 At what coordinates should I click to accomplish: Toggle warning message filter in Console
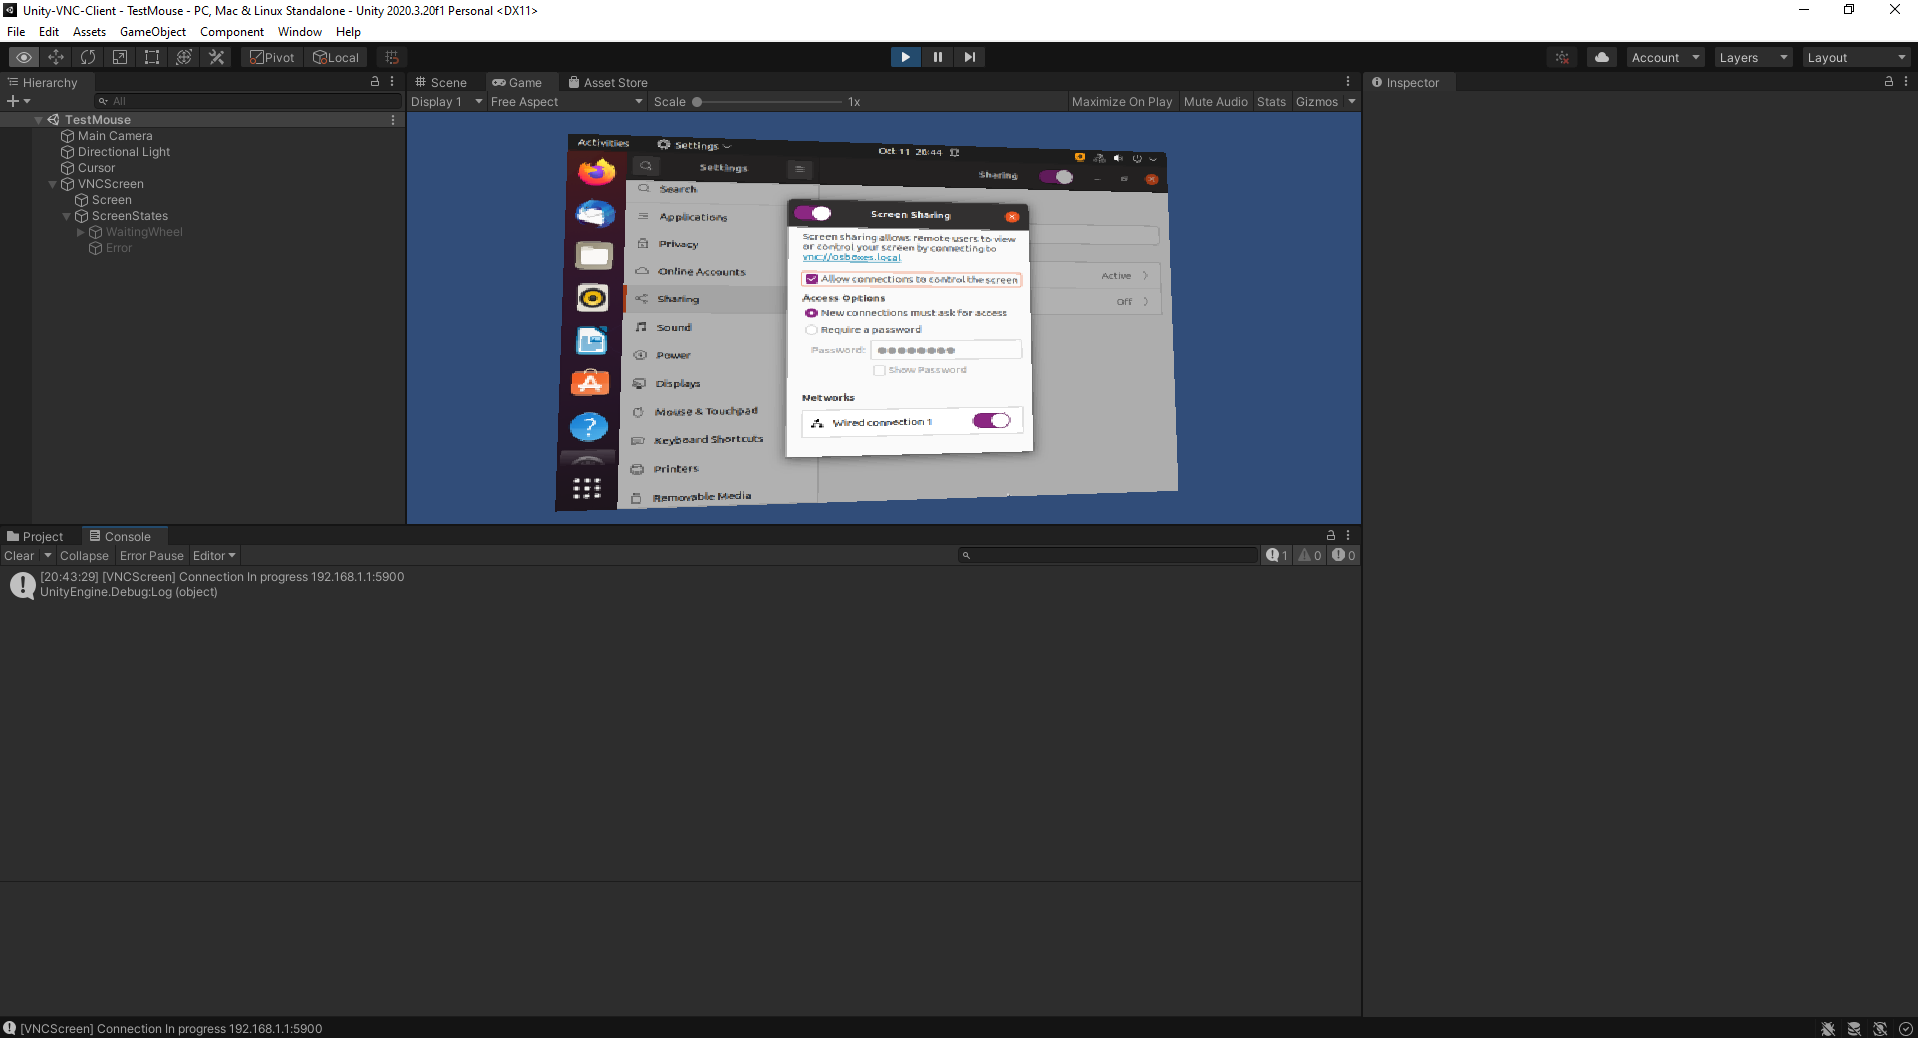pos(1310,556)
